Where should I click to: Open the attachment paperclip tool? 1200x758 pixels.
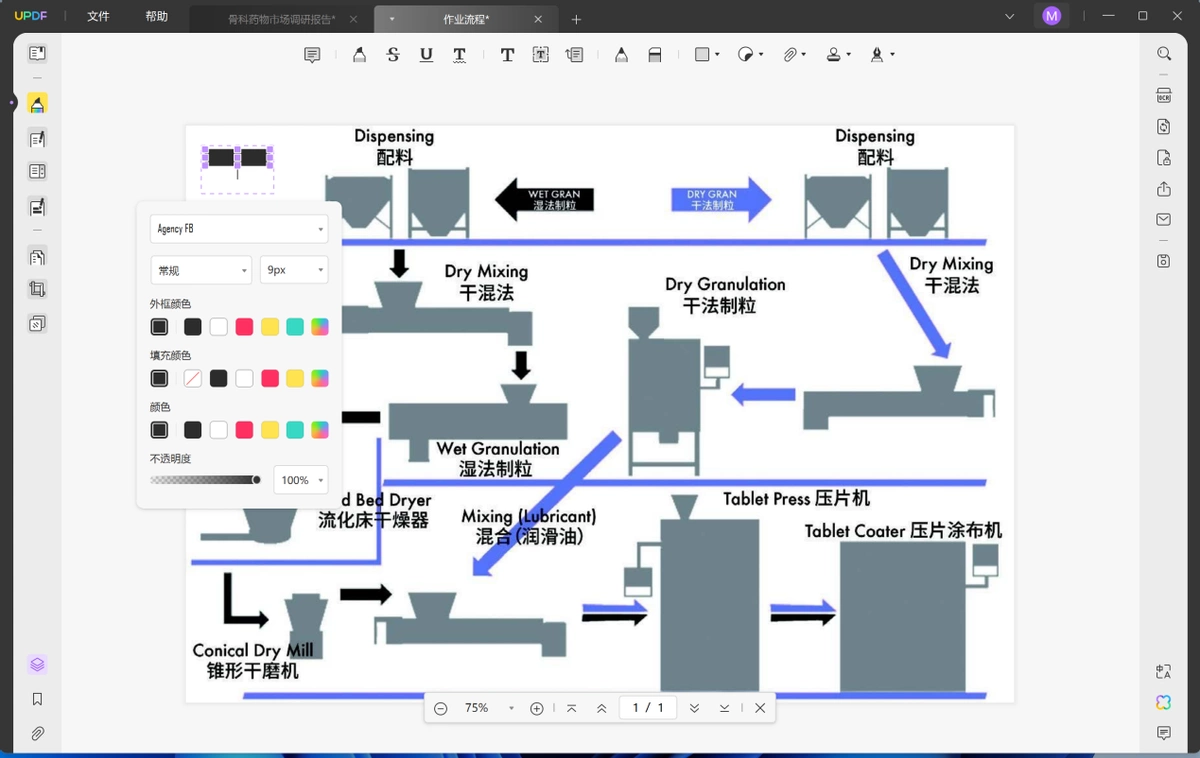pyautogui.click(x=789, y=55)
